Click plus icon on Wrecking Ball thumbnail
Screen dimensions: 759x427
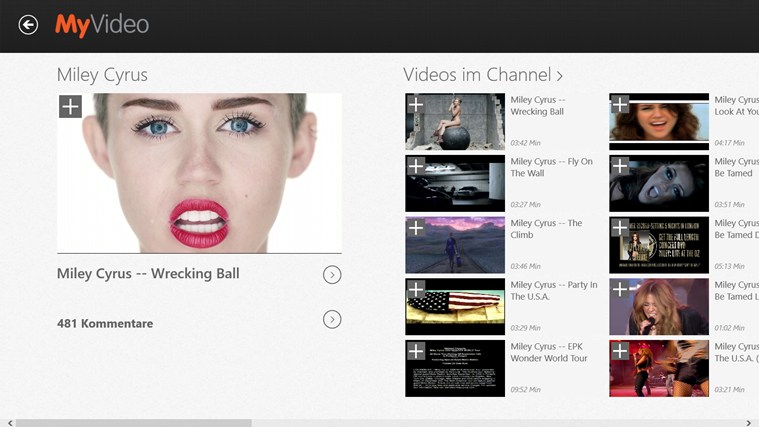pyautogui.click(x=416, y=104)
